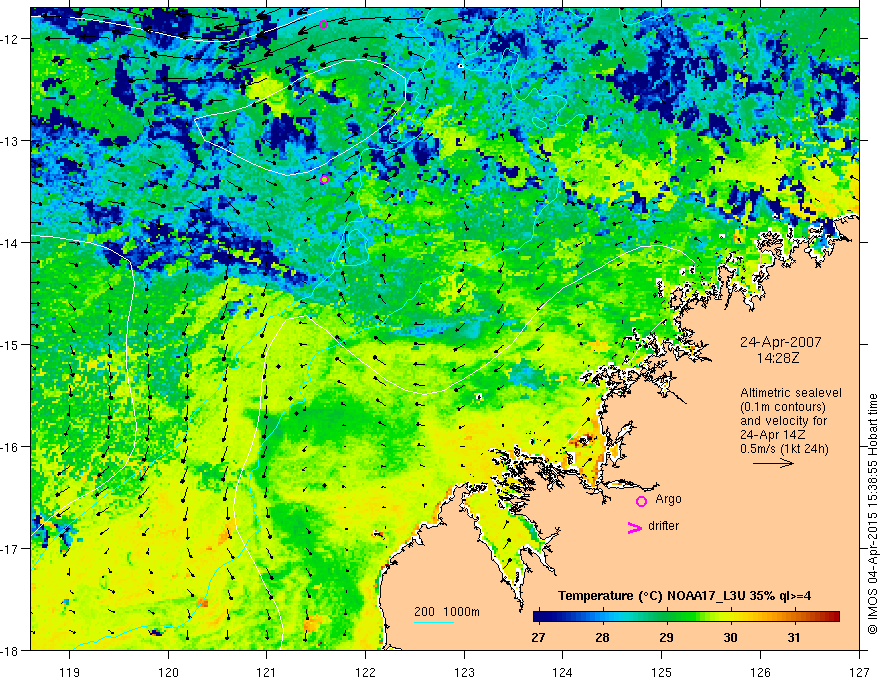Click latitude axis label -16
880x680 pixels.
10,447
